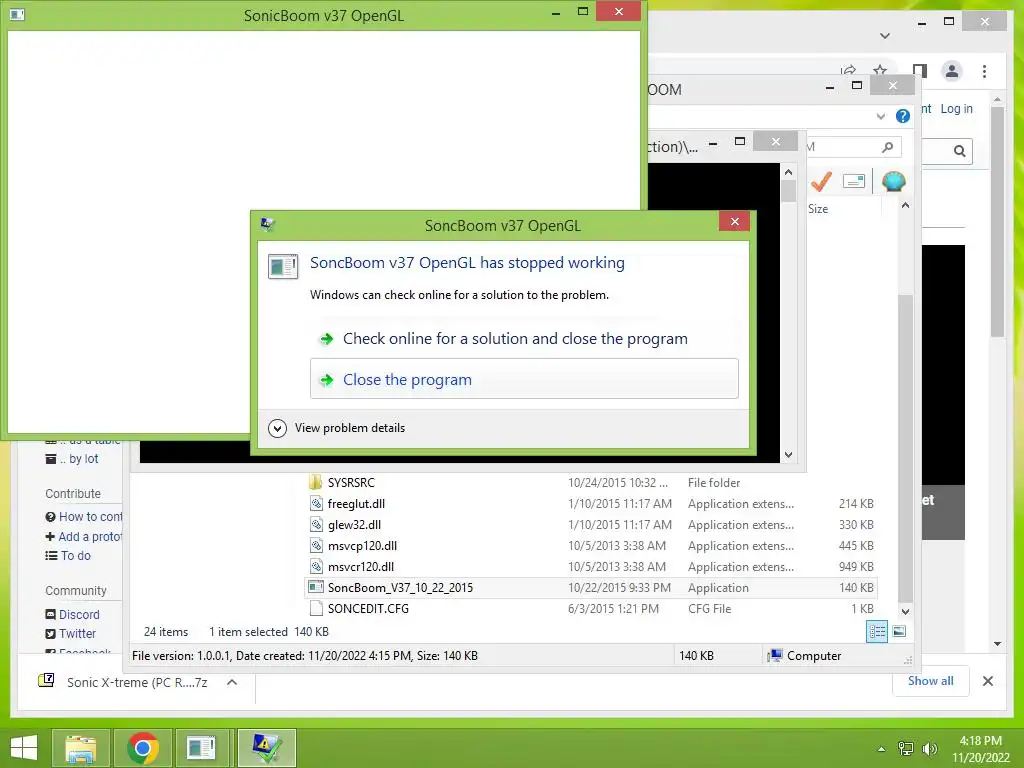Open by lot sidebar link

(x=79, y=458)
